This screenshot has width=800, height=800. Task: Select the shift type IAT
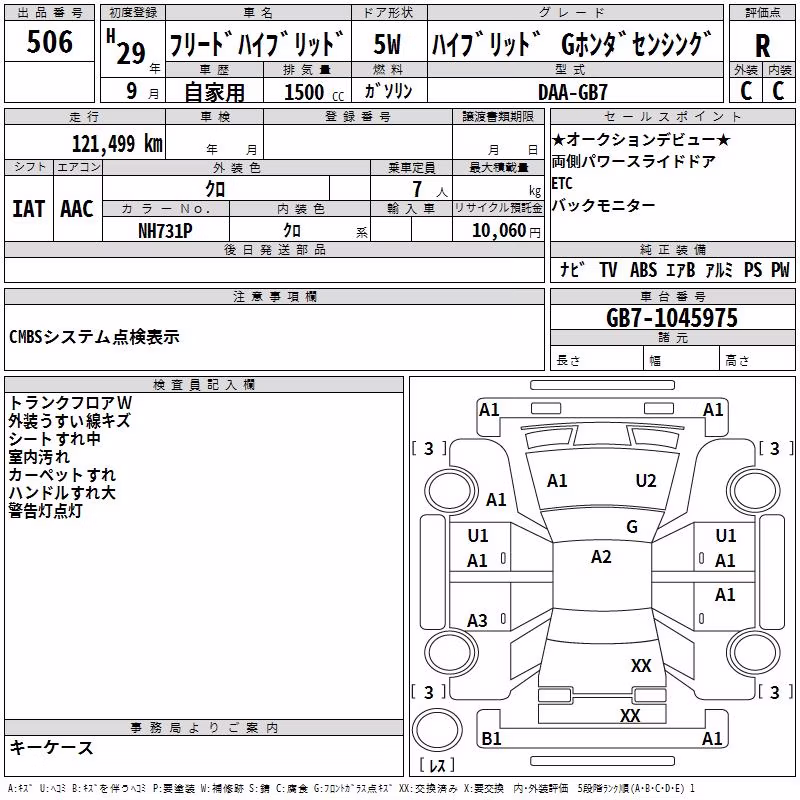[29, 209]
